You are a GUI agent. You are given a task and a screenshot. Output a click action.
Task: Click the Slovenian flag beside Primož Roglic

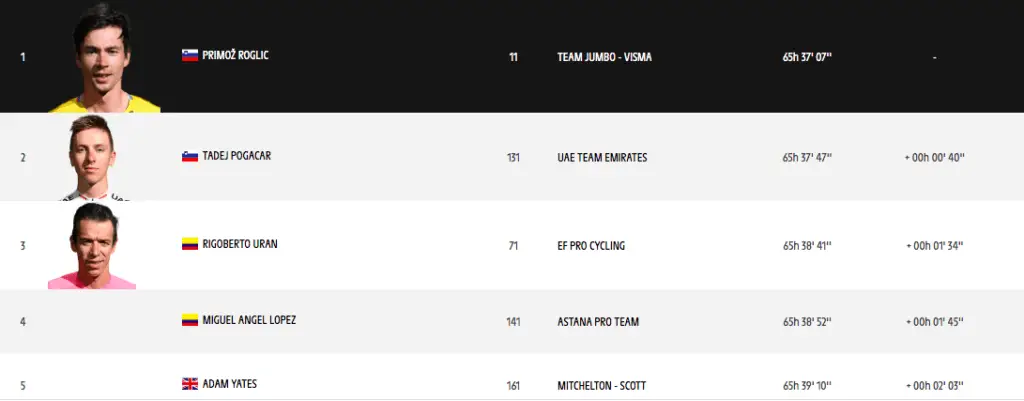click(x=190, y=56)
